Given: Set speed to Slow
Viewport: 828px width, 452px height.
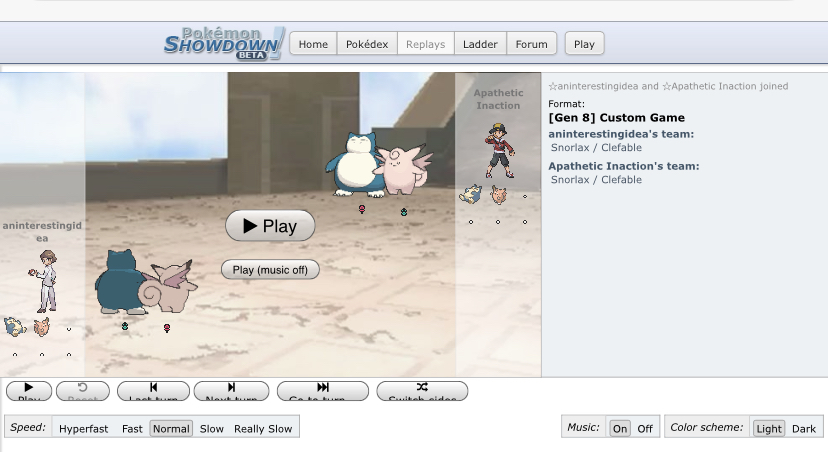Looking at the screenshot, I should coord(211,428).
